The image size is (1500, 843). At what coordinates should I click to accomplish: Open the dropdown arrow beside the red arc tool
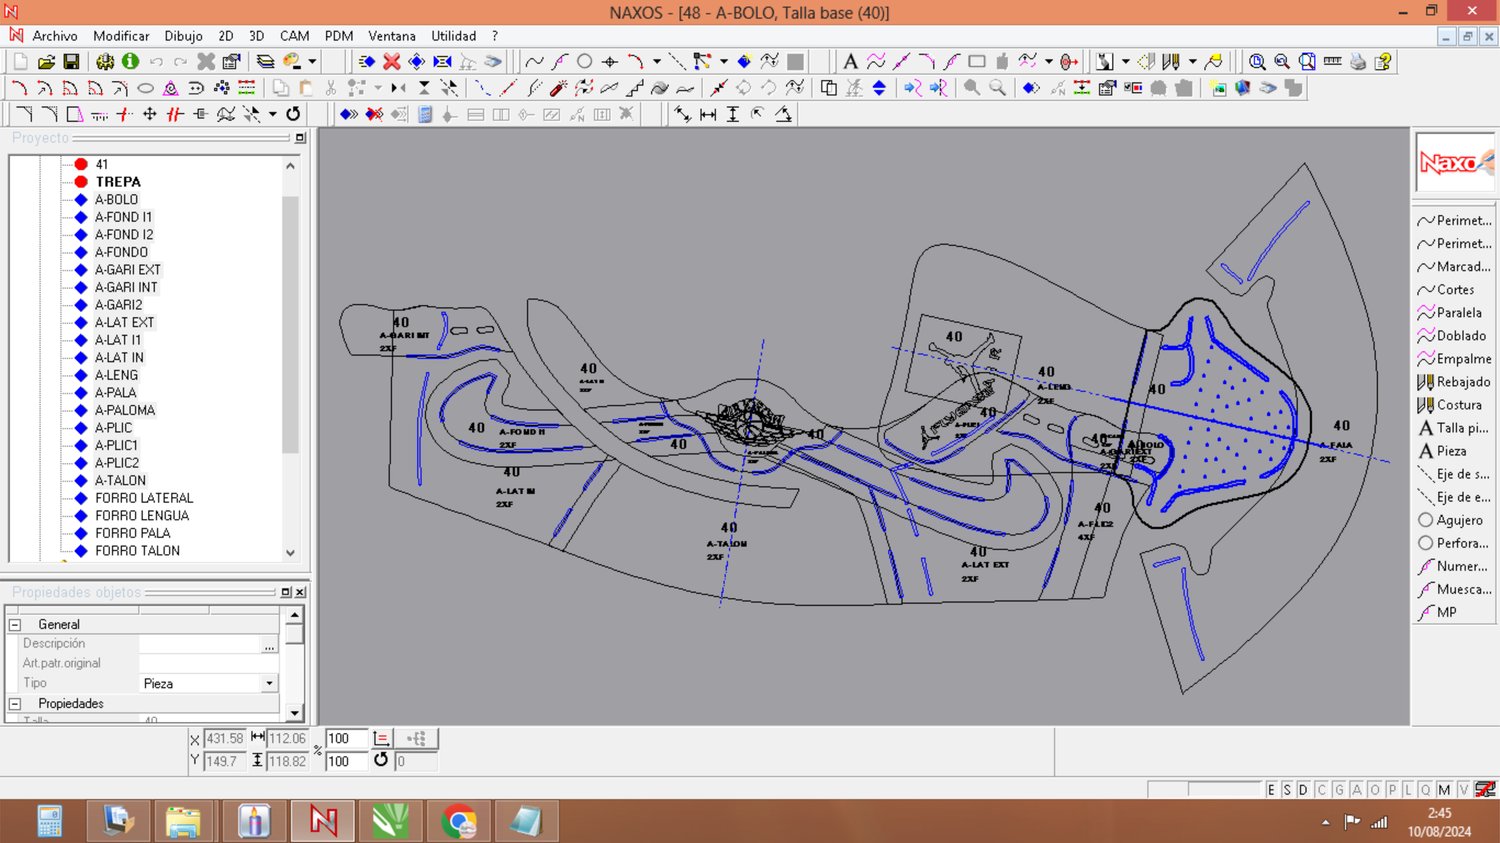657,62
